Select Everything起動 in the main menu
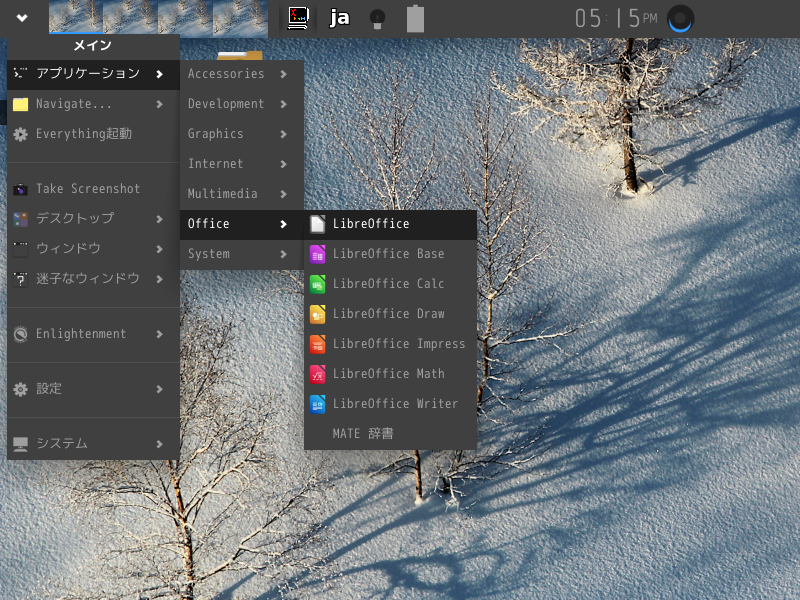This screenshot has height=600, width=800. click(x=93, y=134)
